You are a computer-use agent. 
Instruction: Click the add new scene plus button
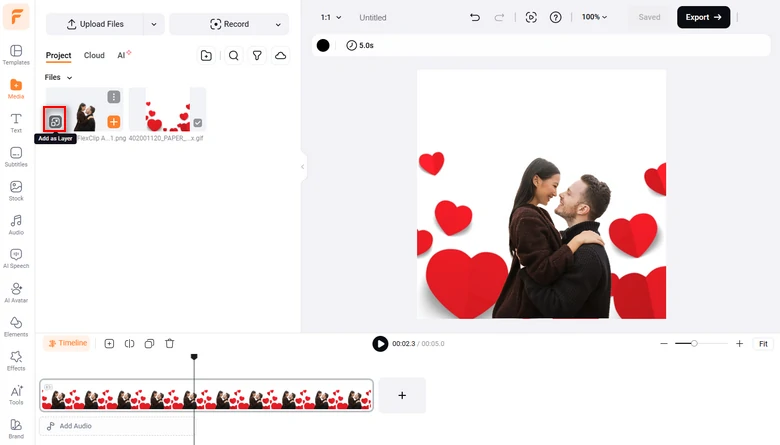tap(402, 395)
